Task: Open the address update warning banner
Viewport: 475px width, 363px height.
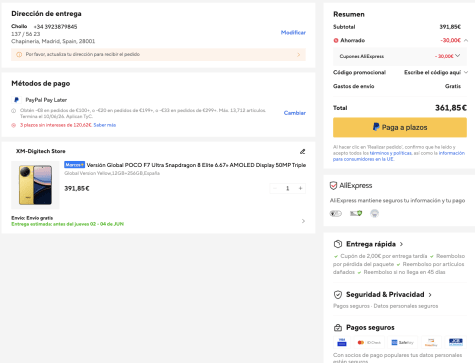Action: [x=158, y=54]
